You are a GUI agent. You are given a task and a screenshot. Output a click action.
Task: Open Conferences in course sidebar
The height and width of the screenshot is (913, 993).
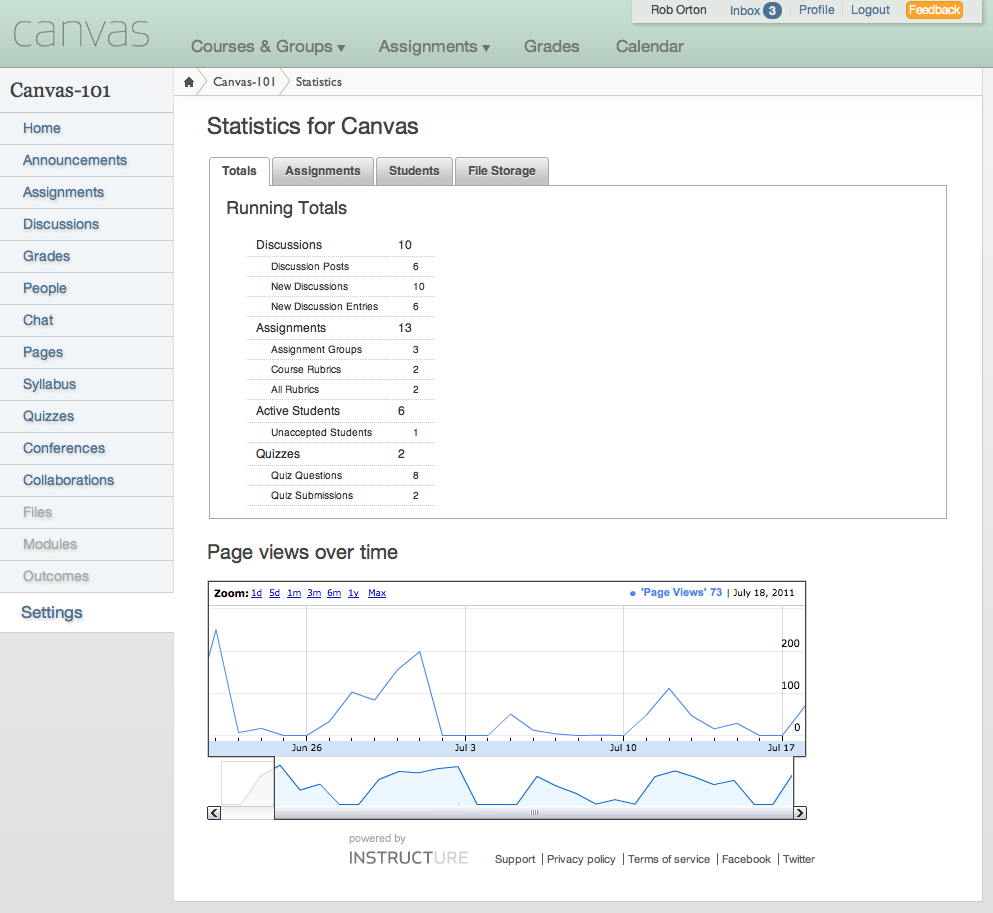87,448
